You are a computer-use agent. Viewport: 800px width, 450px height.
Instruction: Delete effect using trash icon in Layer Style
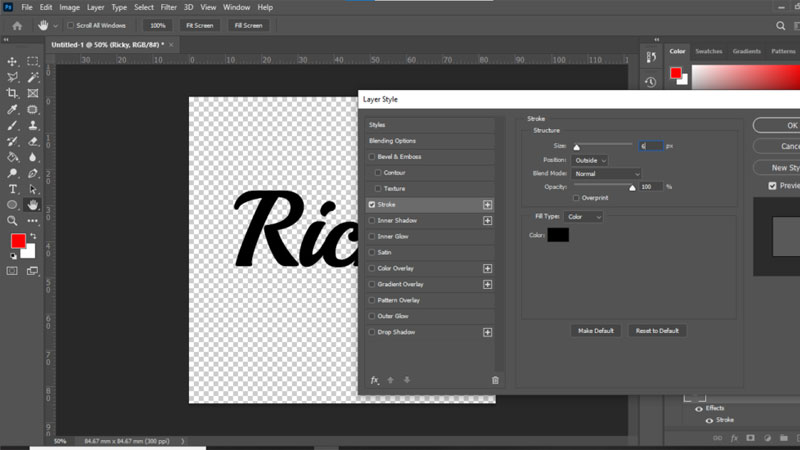(x=495, y=380)
